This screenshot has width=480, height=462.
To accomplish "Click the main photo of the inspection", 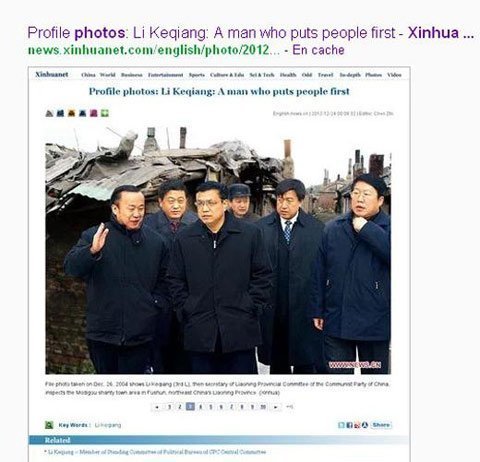I will (218, 250).
